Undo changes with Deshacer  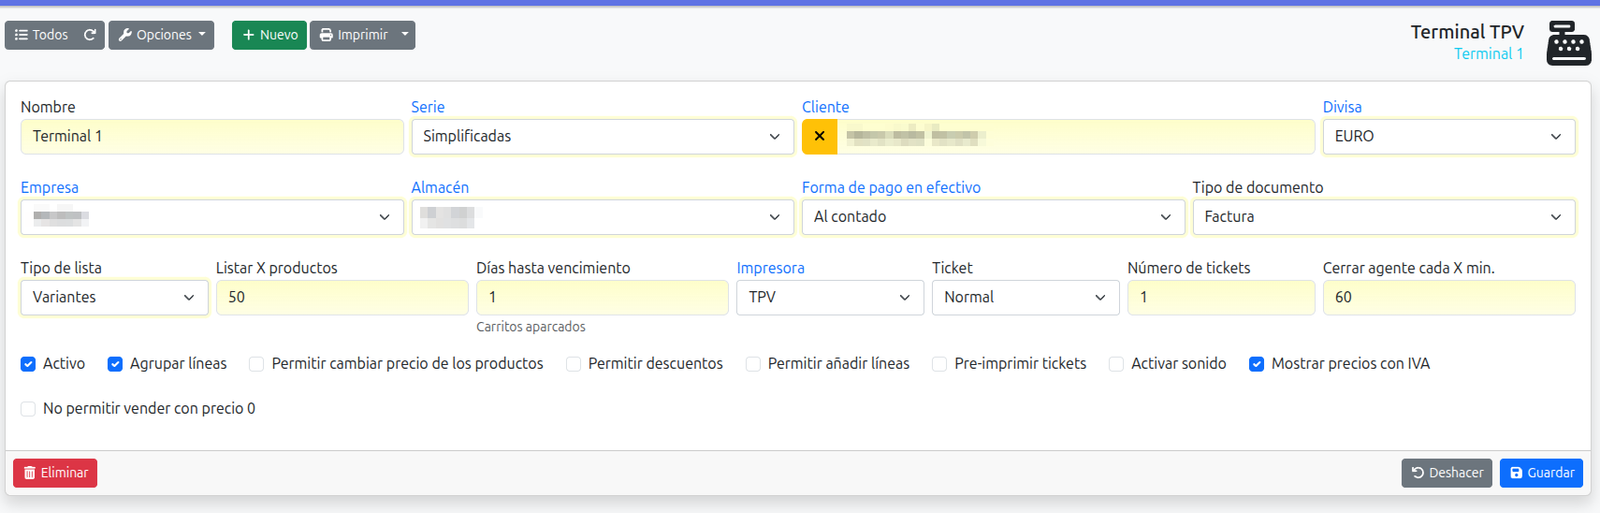click(1446, 473)
